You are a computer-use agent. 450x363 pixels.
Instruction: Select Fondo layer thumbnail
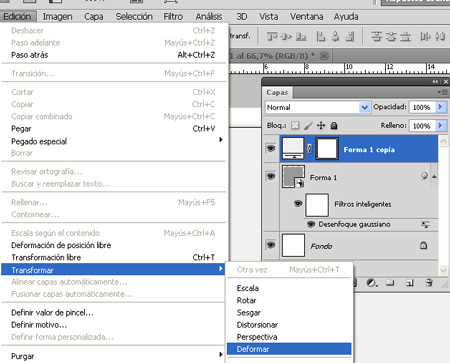(x=293, y=245)
